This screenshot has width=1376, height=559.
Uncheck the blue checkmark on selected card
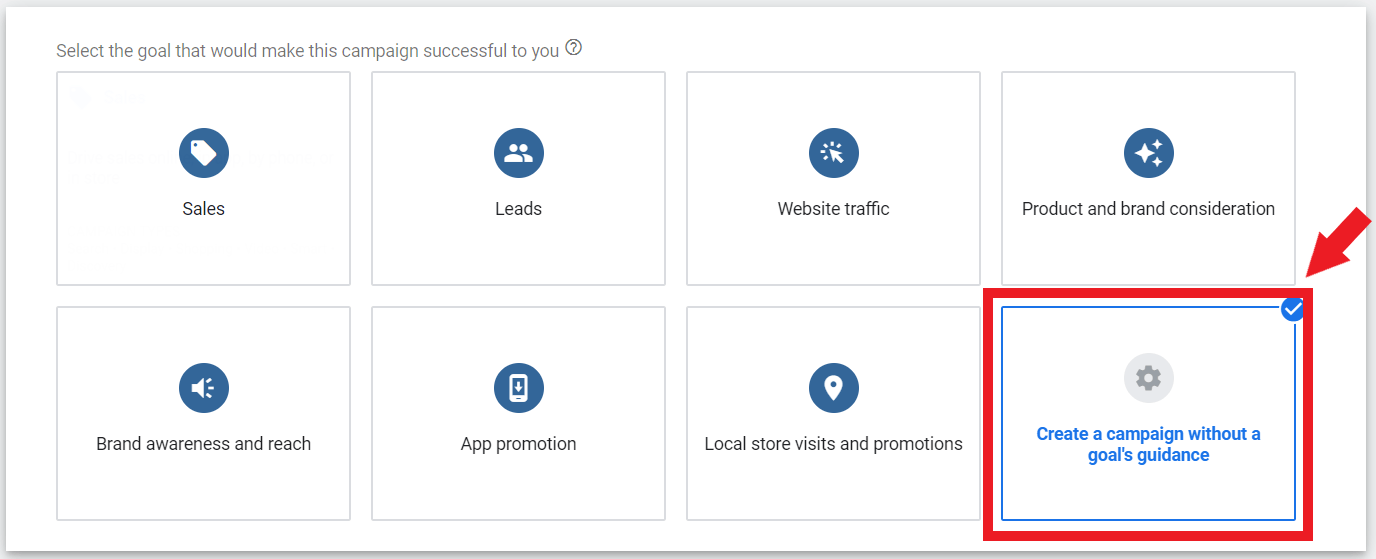click(1292, 310)
